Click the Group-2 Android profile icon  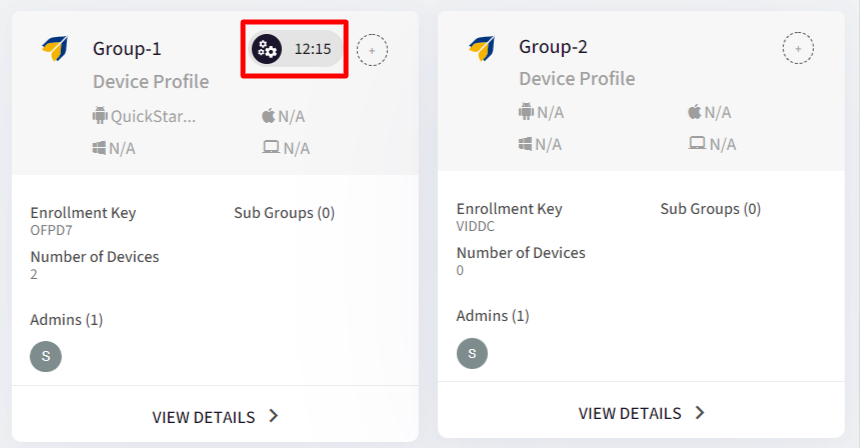coord(526,112)
